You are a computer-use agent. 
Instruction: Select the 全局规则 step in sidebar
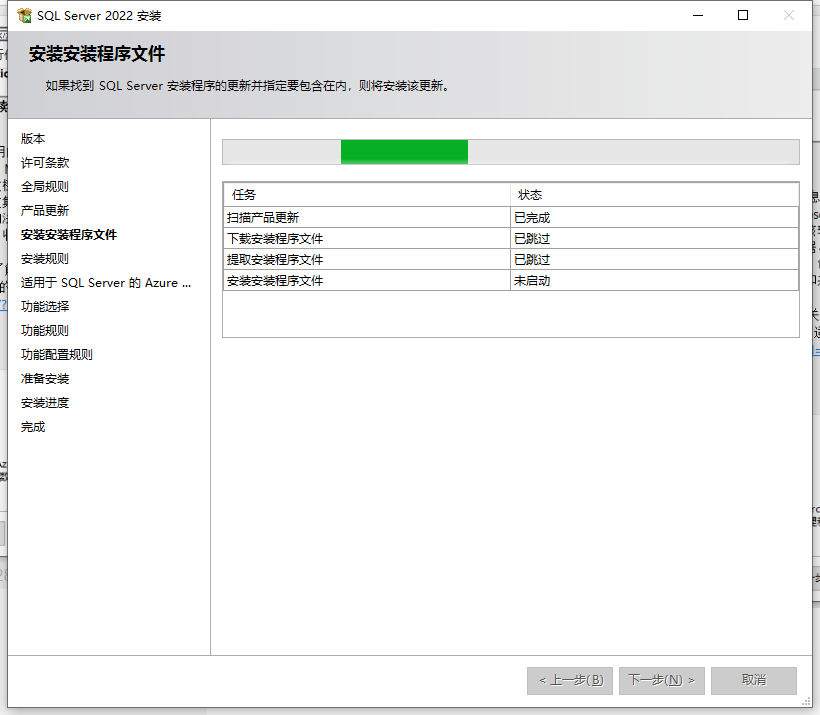(45, 187)
